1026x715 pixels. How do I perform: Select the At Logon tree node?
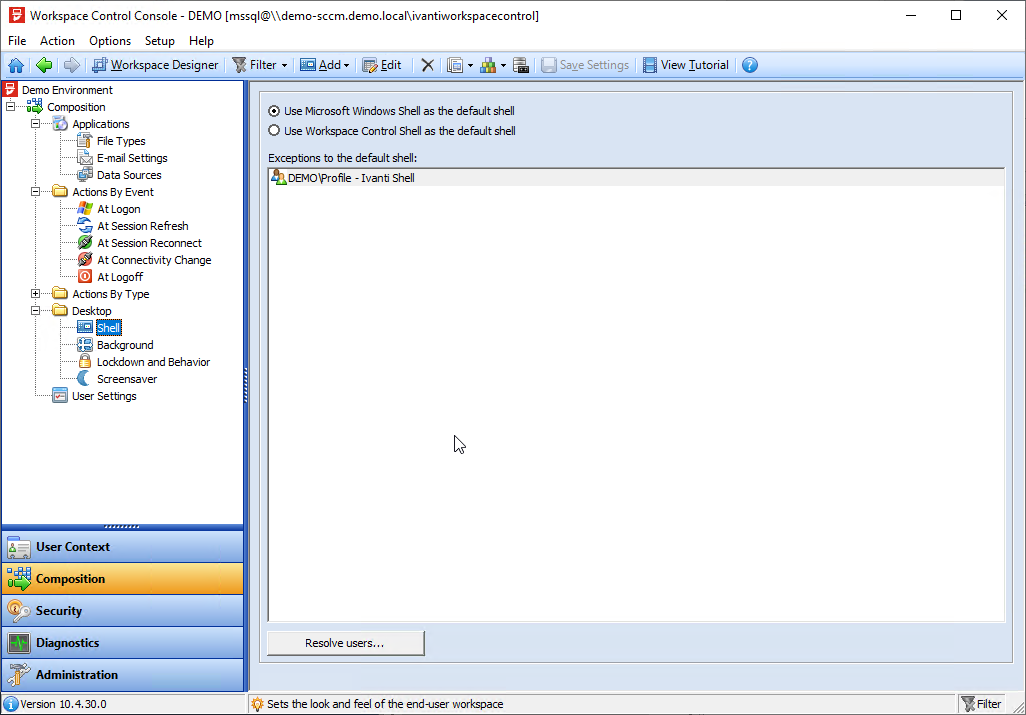pos(118,209)
